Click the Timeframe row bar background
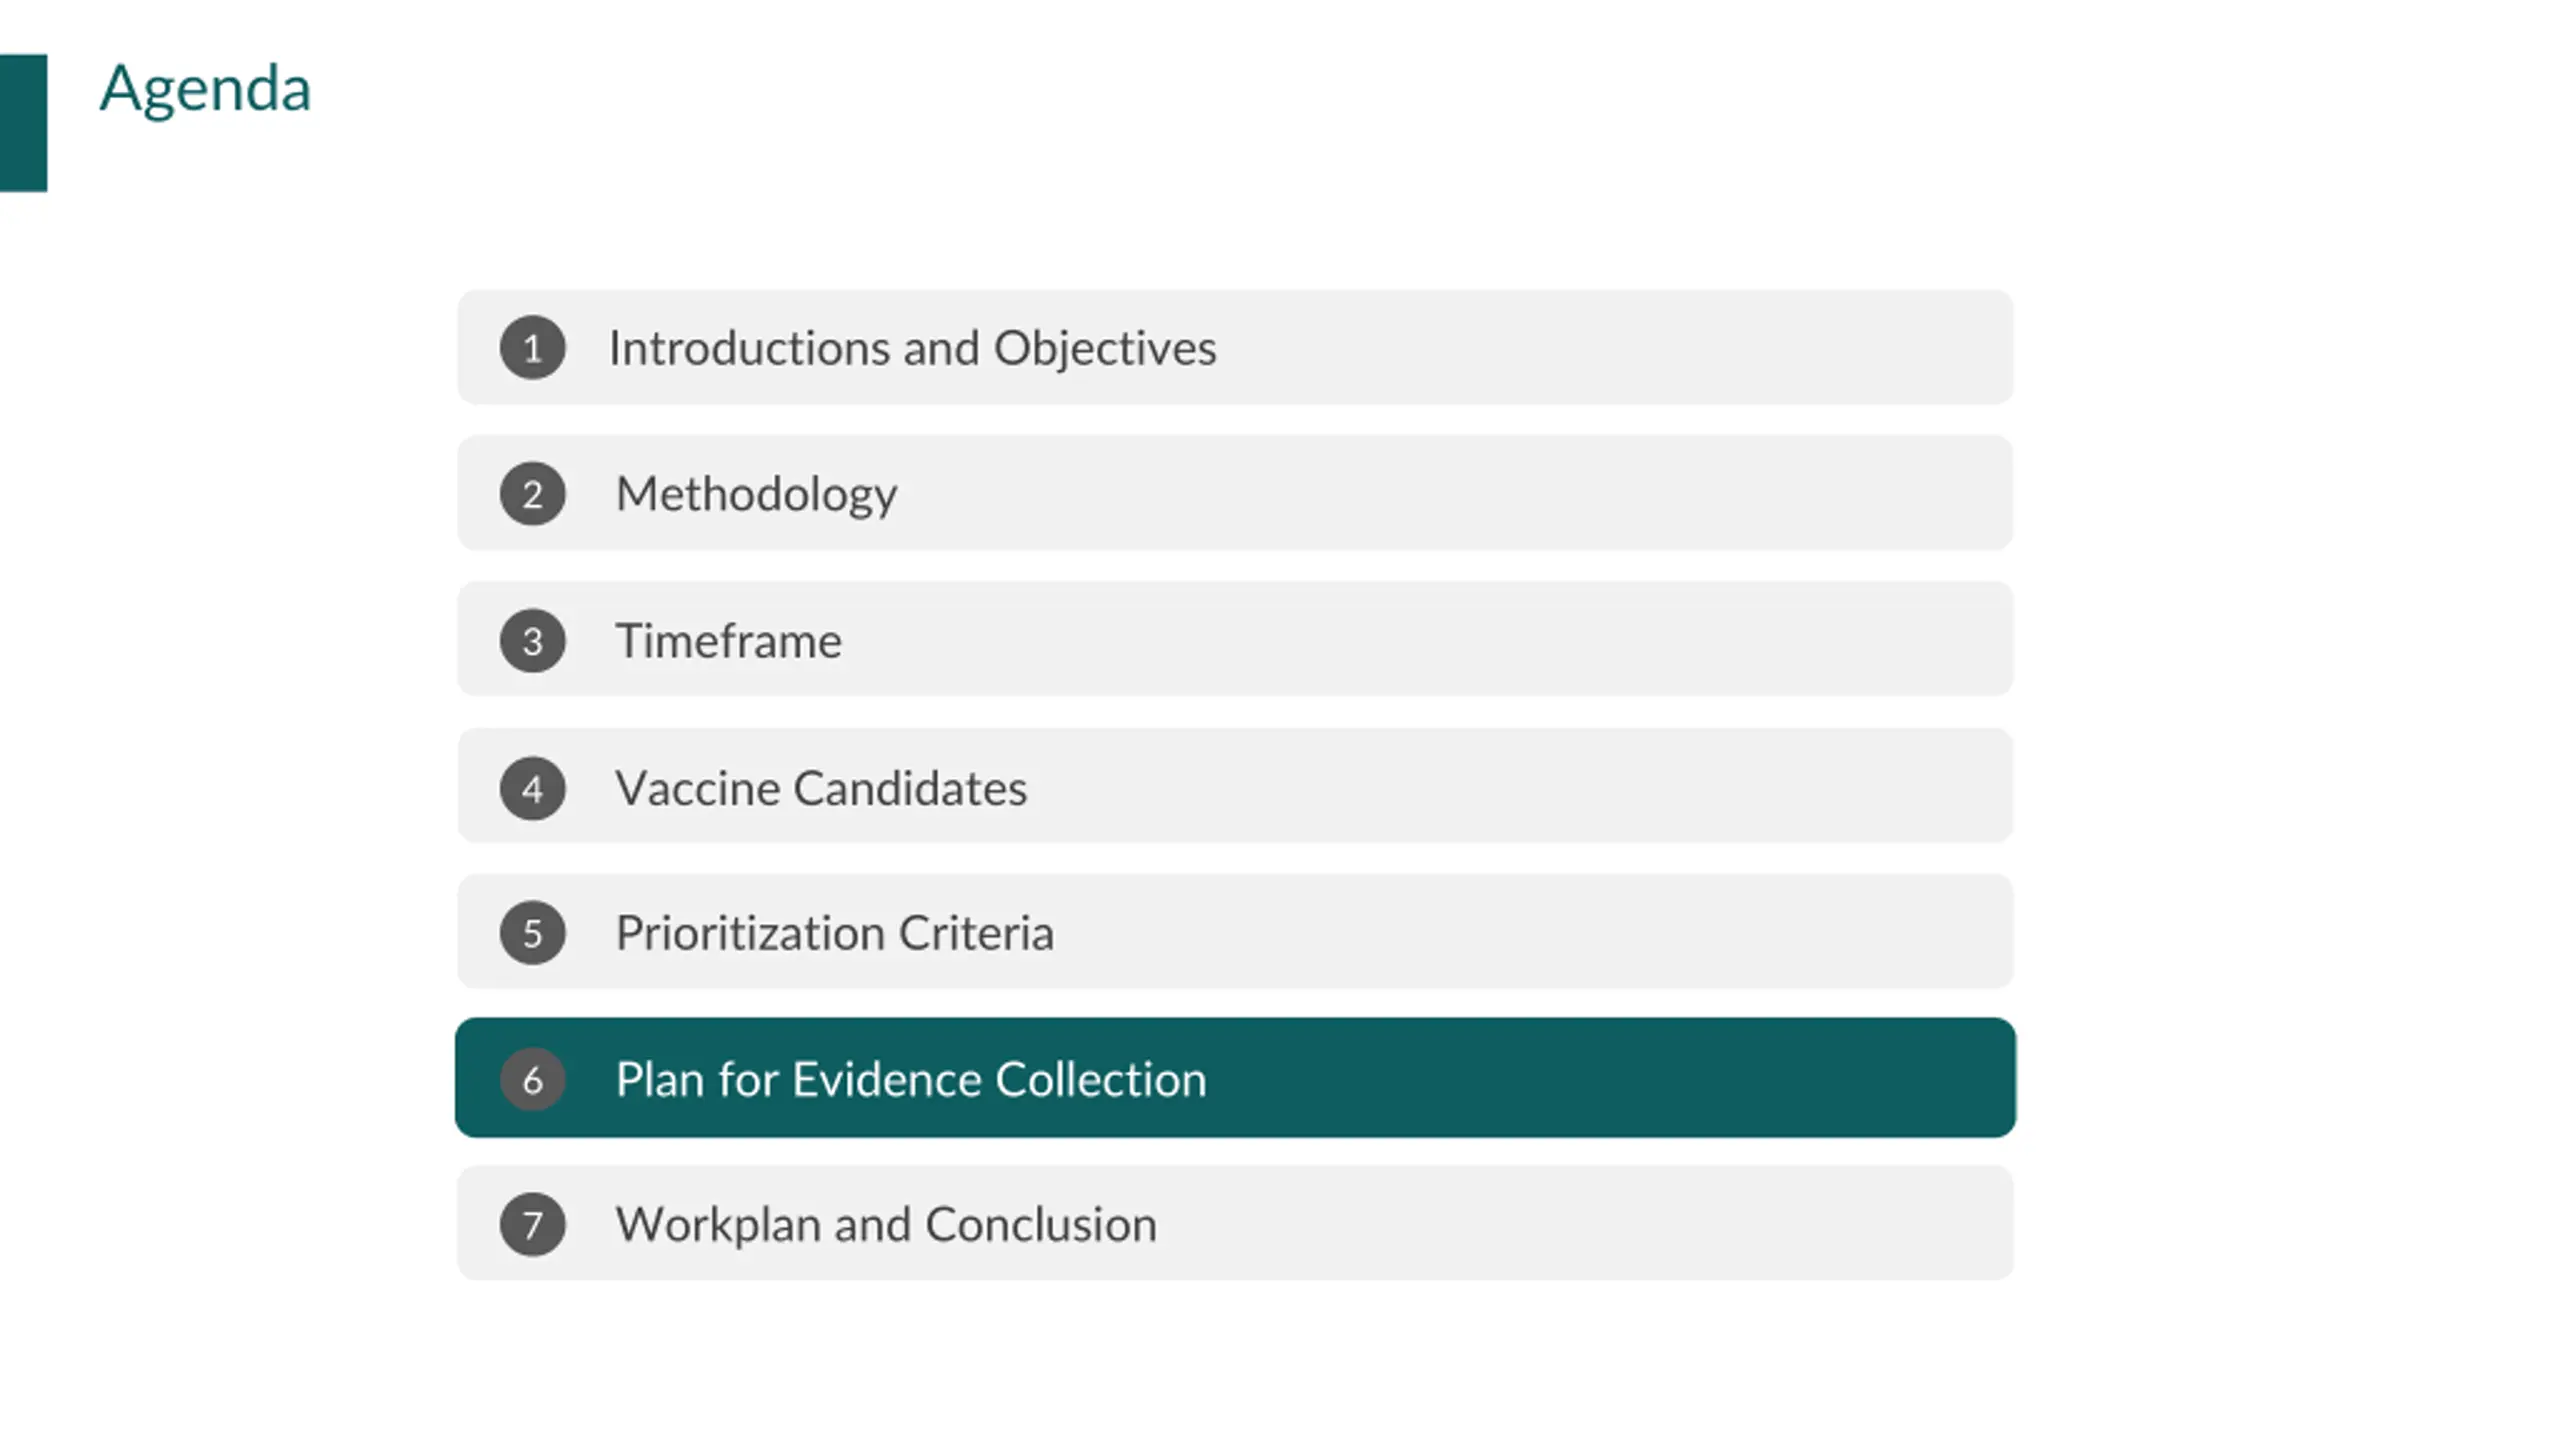Viewport: 2560px width, 1440px height. [1235, 639]
